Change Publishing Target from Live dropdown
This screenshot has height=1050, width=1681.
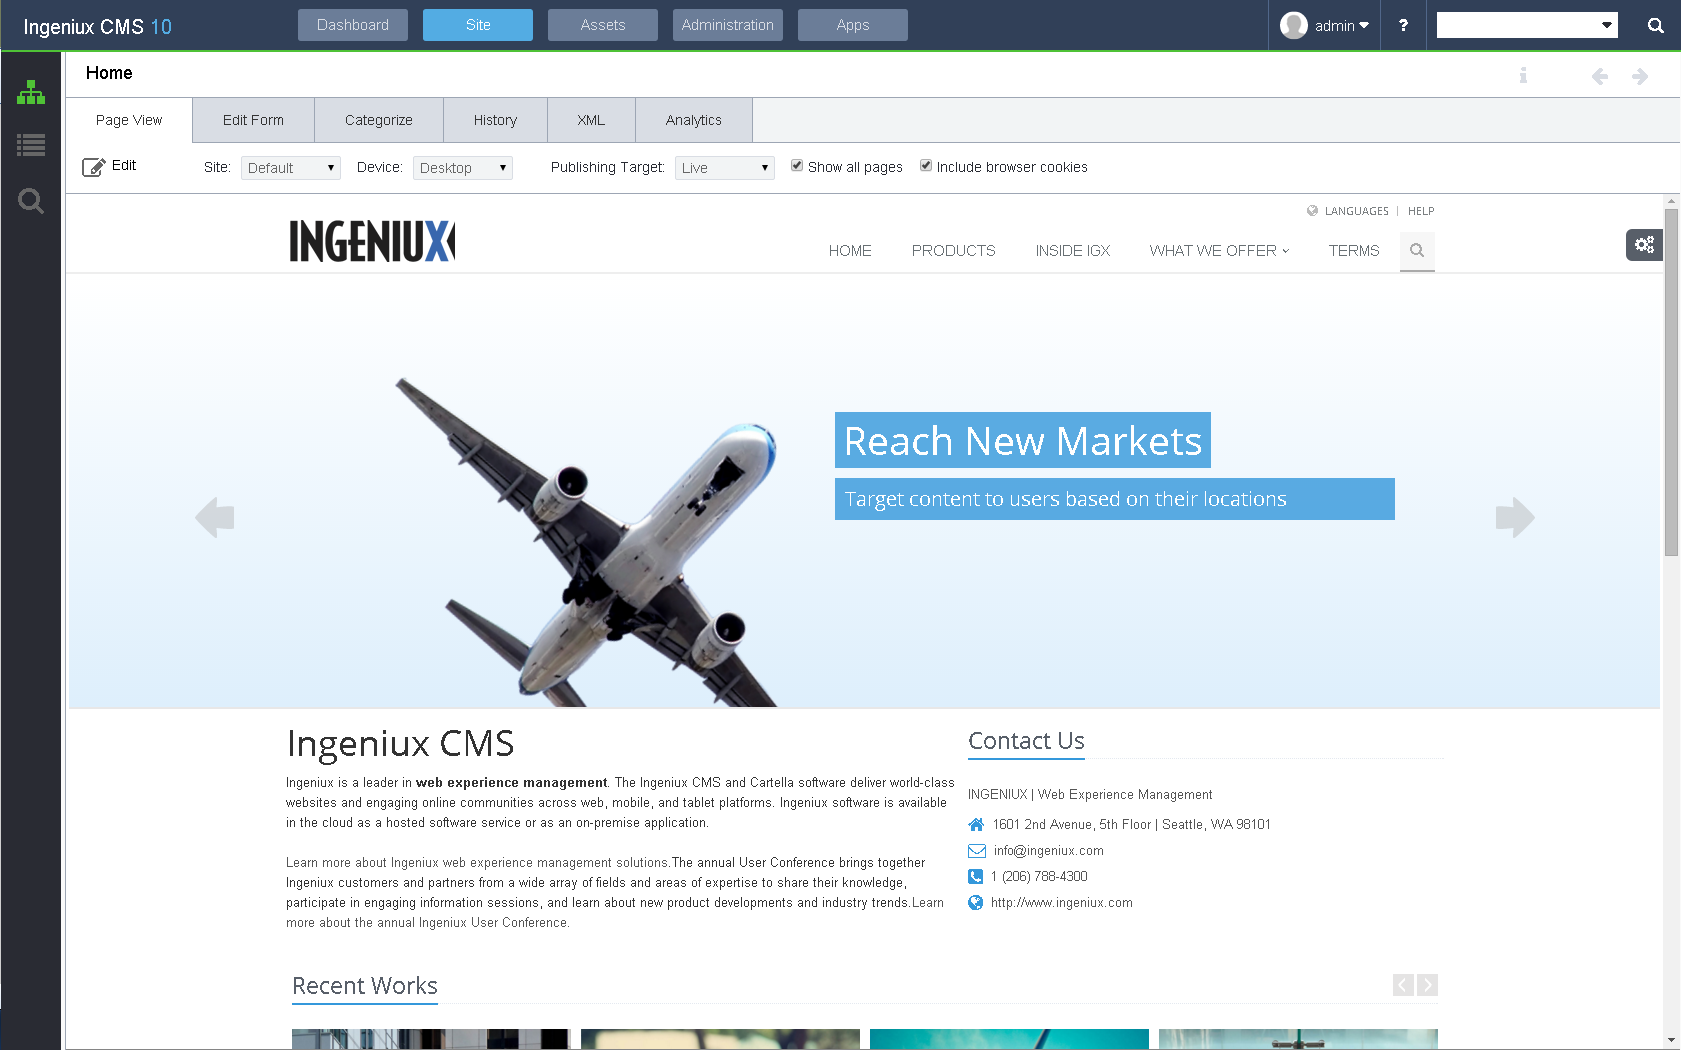click(724, 167)
